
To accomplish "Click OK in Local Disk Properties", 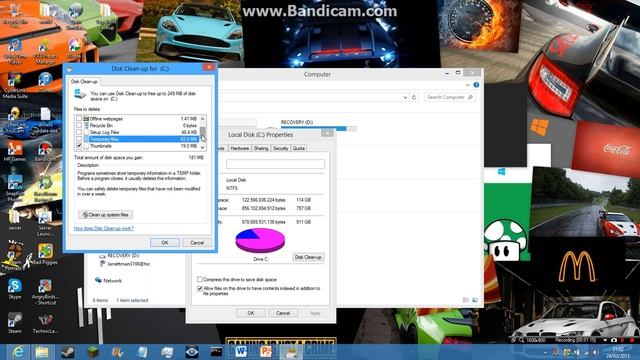I will tap(251, 313).
